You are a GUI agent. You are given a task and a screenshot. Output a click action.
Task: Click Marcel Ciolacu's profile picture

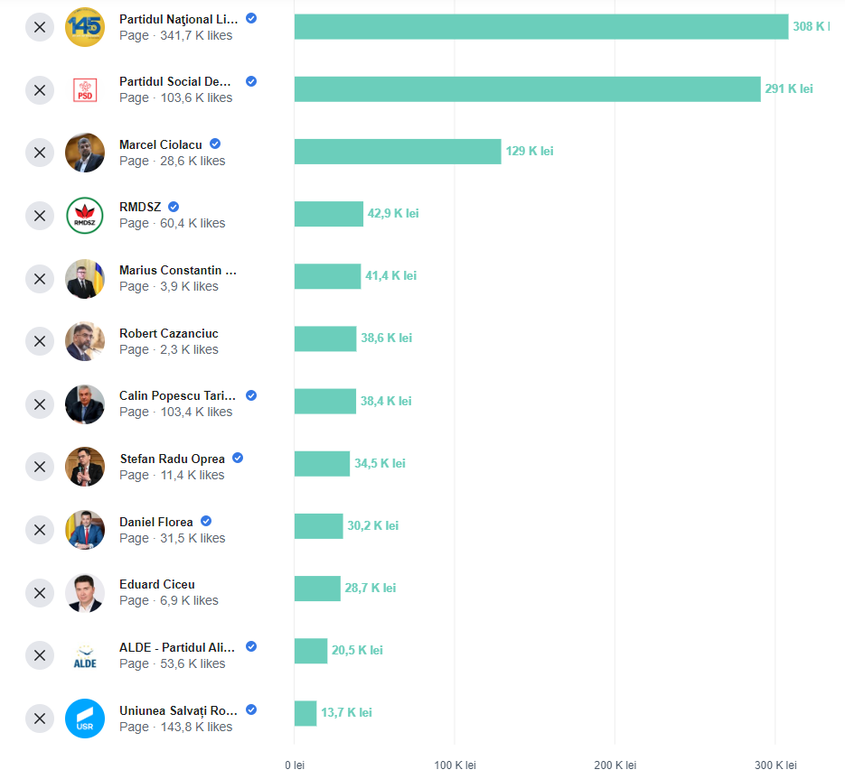coord(85,153)
